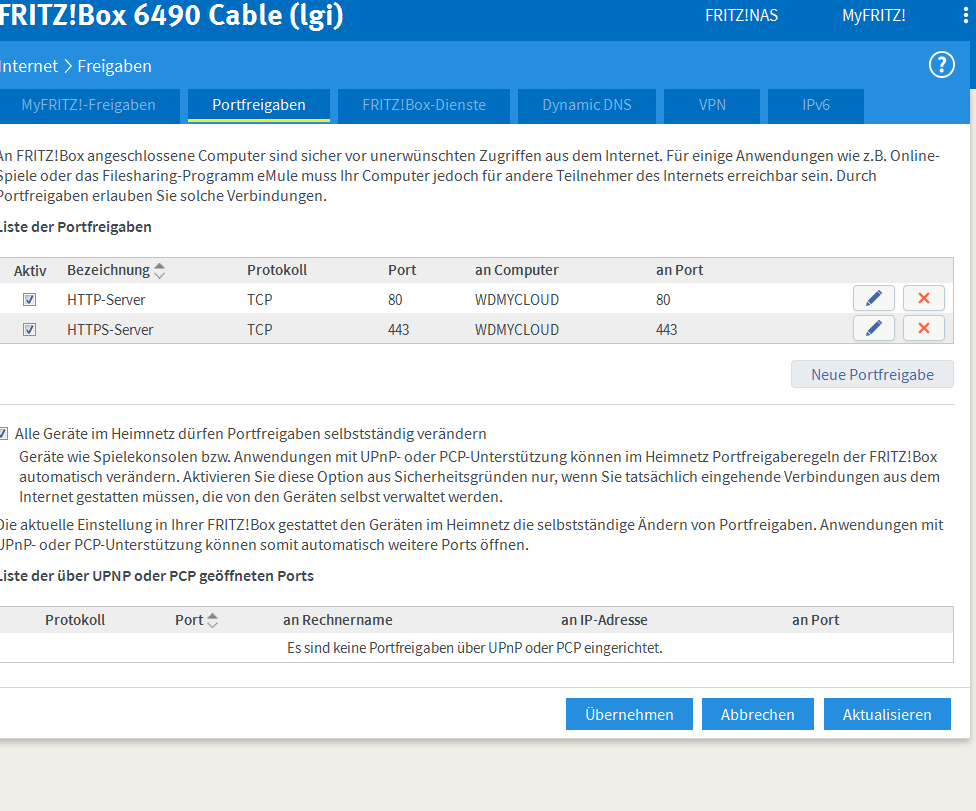Go to the Dynamic DNS tab

click(587, 105)
